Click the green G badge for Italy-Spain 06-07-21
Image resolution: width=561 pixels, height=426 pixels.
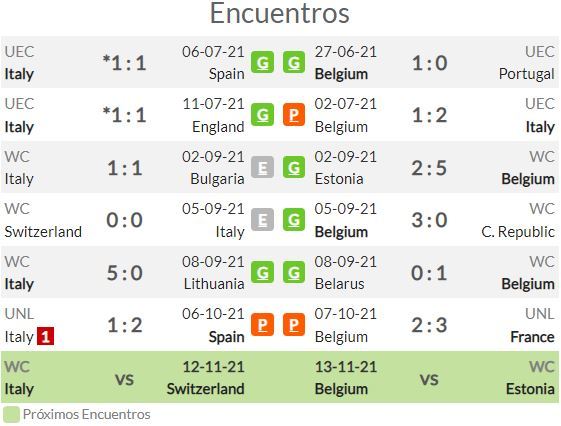pyautogui.click(x=262, y=62)
